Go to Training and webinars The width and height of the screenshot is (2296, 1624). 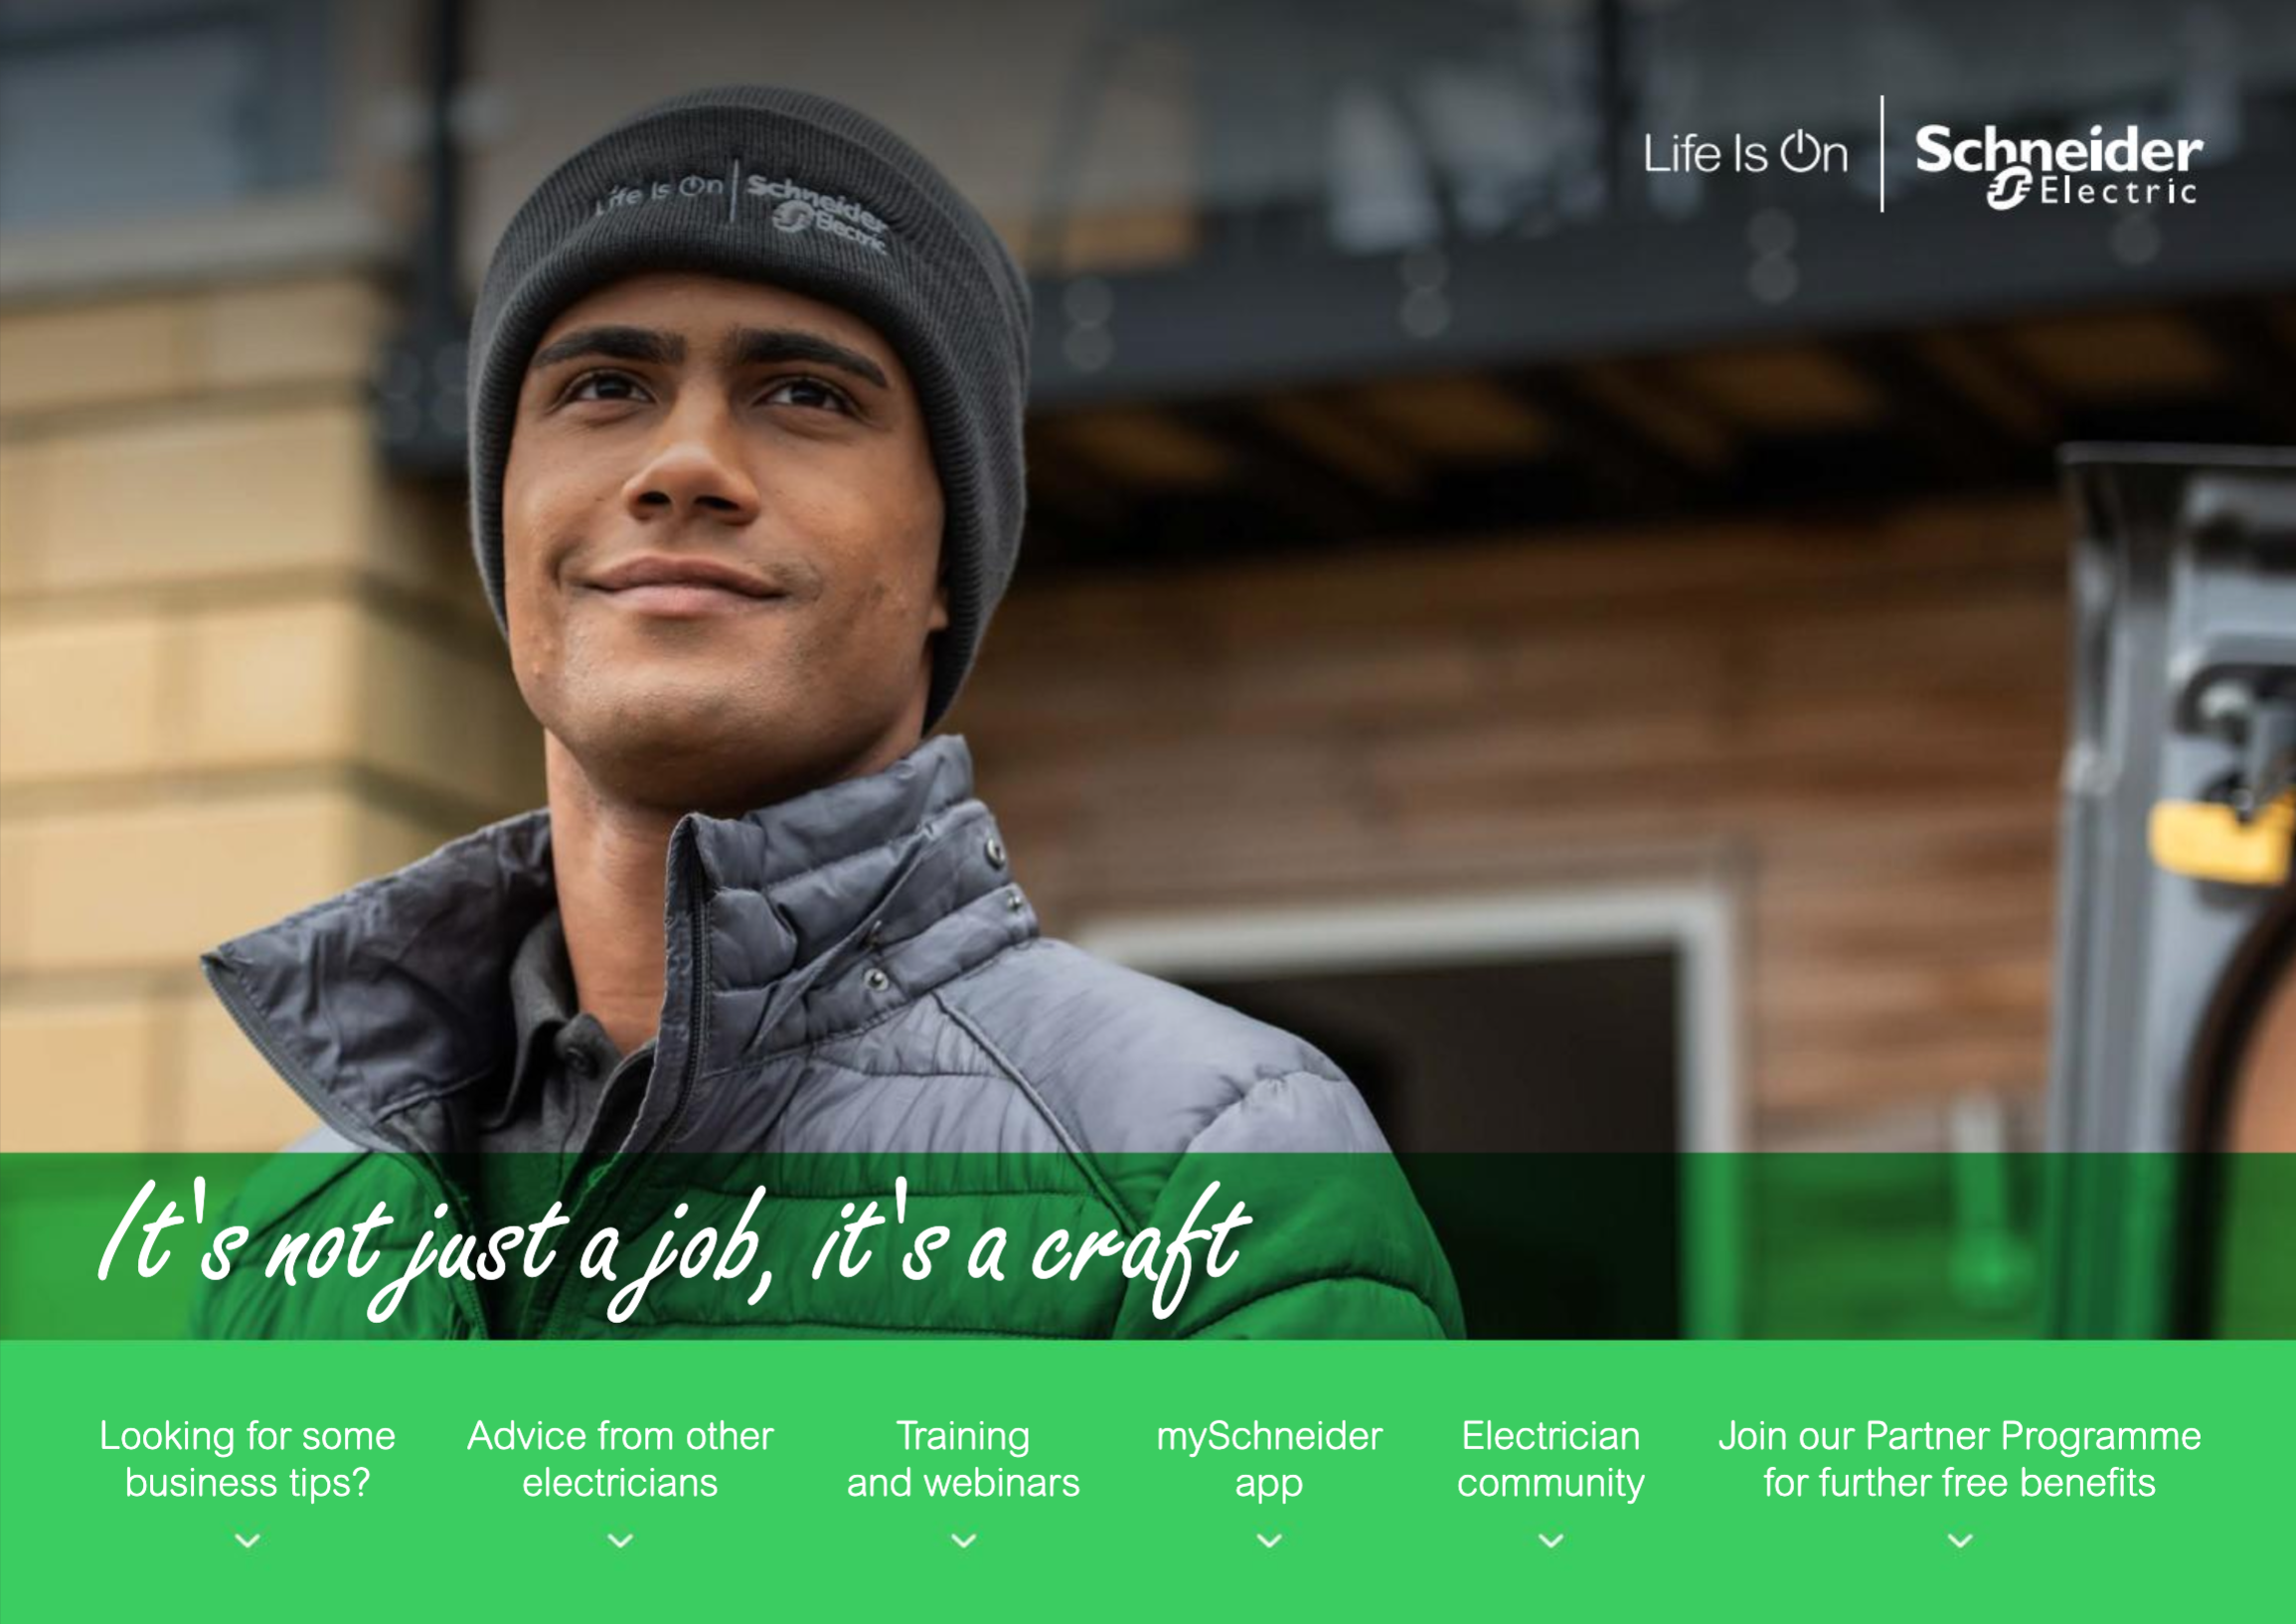(963, 1459)
